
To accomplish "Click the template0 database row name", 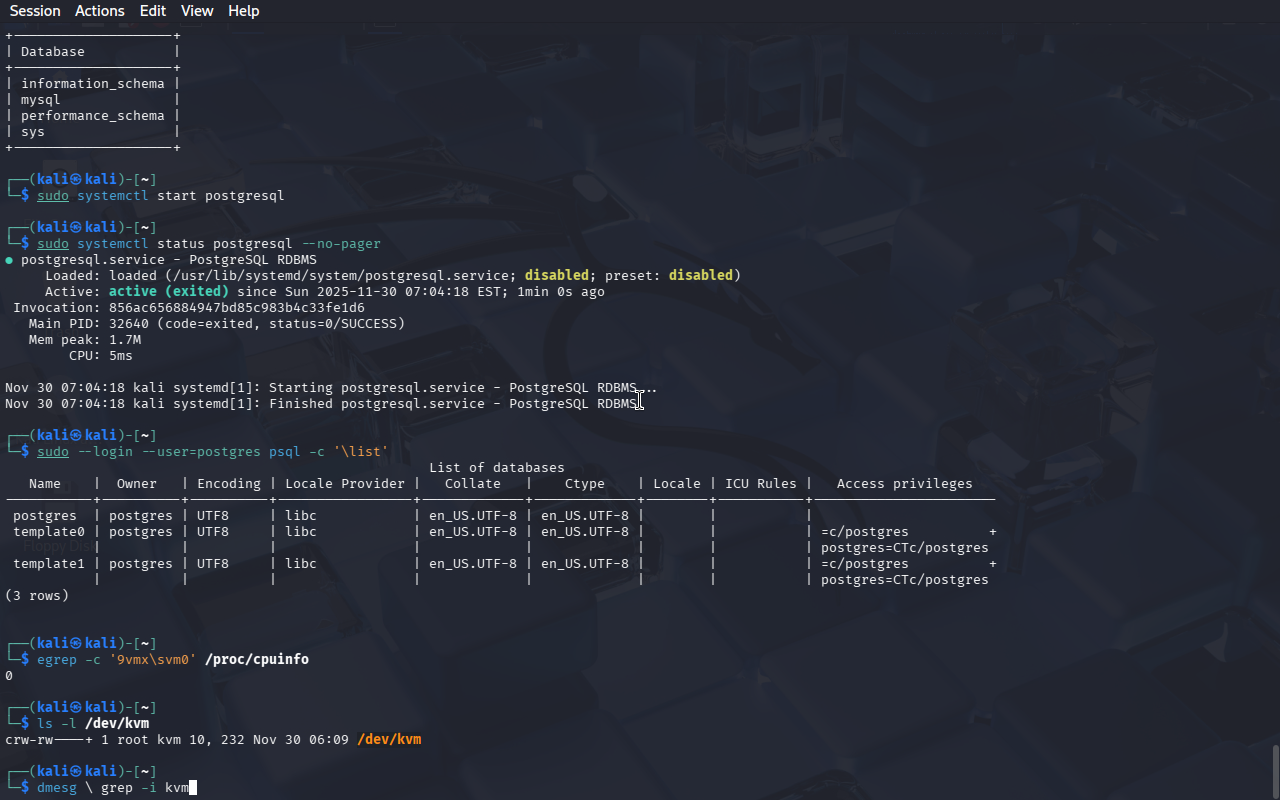I will [49, 532].
